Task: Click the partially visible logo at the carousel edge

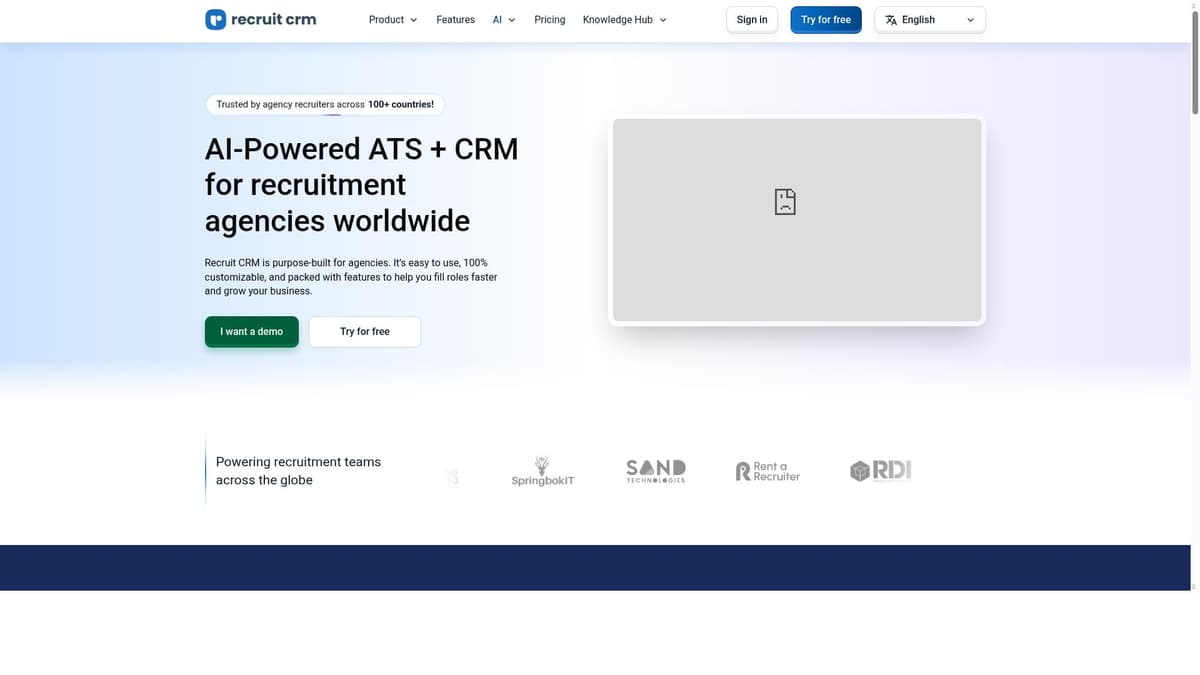Action: [x=451, y=477]
